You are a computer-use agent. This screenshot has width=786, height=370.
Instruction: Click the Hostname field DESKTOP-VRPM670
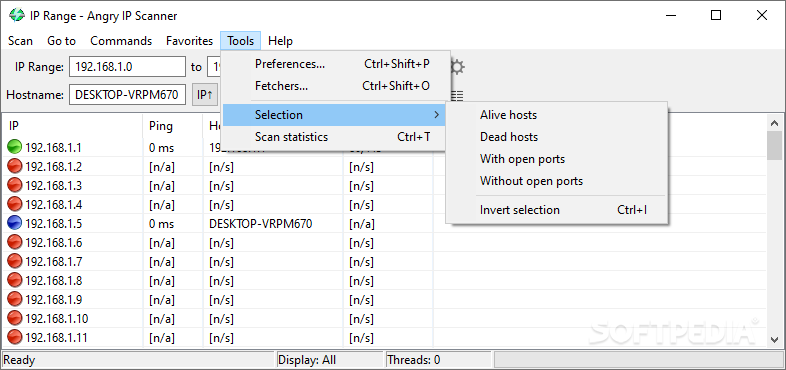coord(127,95)
